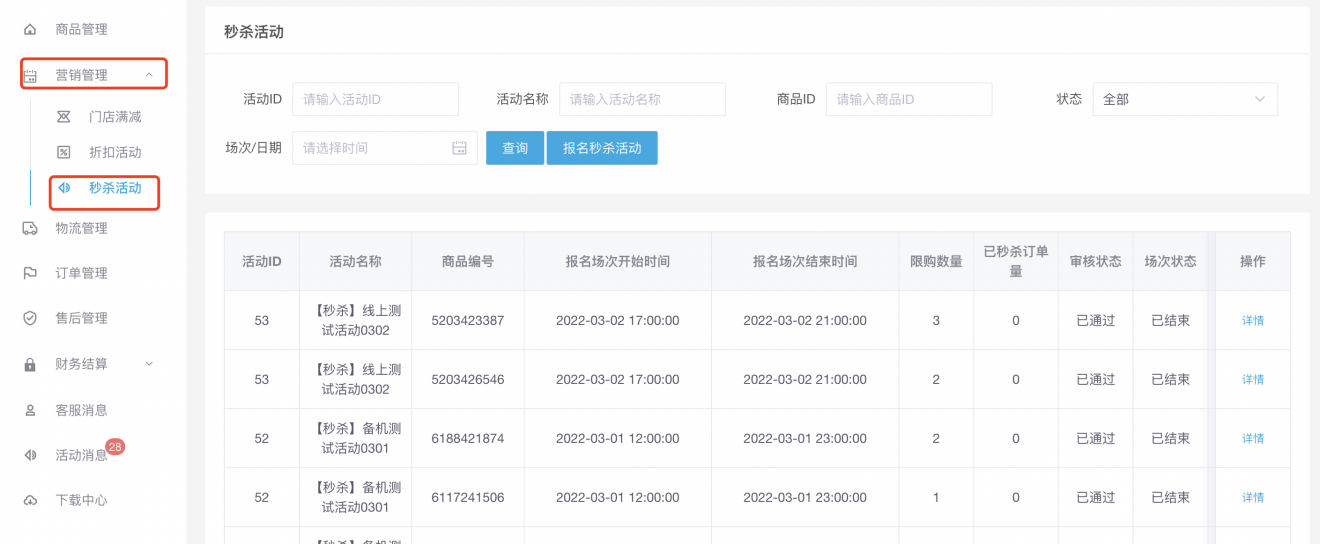Click the shield icon beside 售后管理
This screenshot has height=545, width=1320.
30,318
